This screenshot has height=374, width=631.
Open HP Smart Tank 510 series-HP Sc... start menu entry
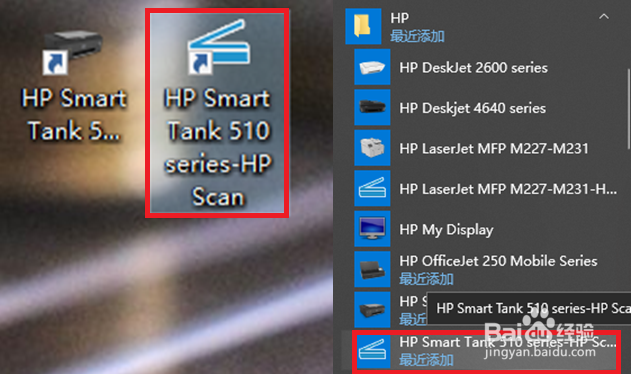point(486,351)
